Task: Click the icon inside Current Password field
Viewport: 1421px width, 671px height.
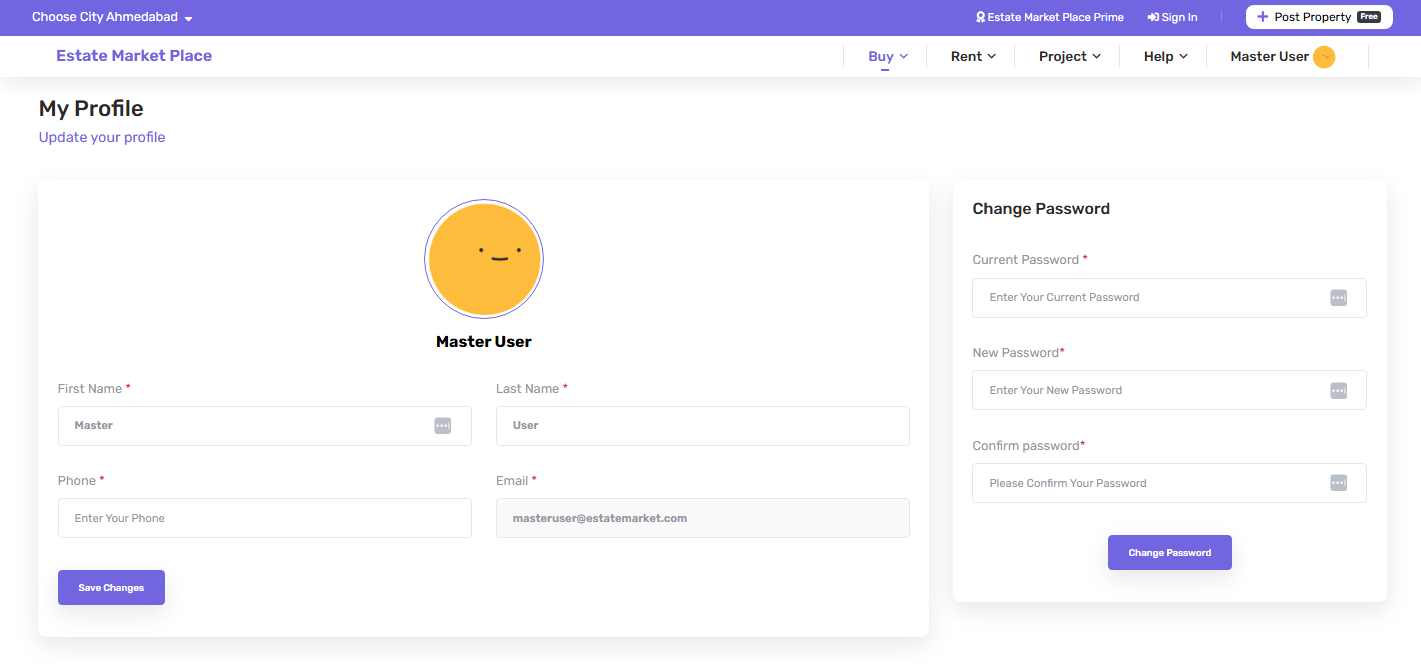Action: 1338,298
